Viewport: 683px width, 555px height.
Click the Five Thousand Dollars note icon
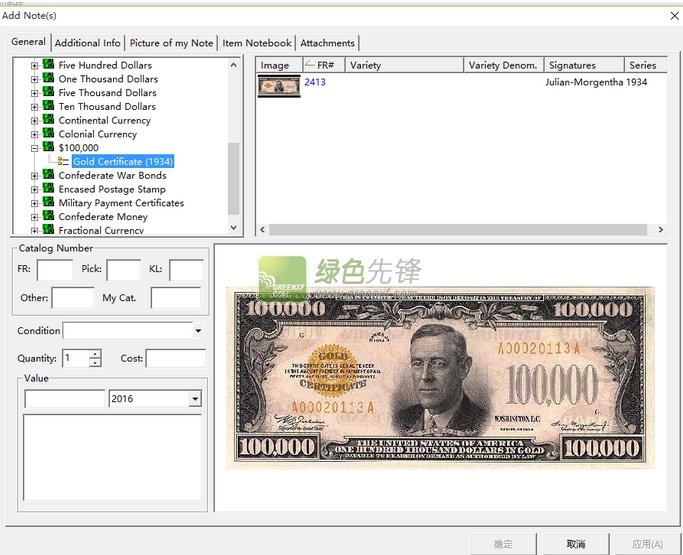[48, 92]
